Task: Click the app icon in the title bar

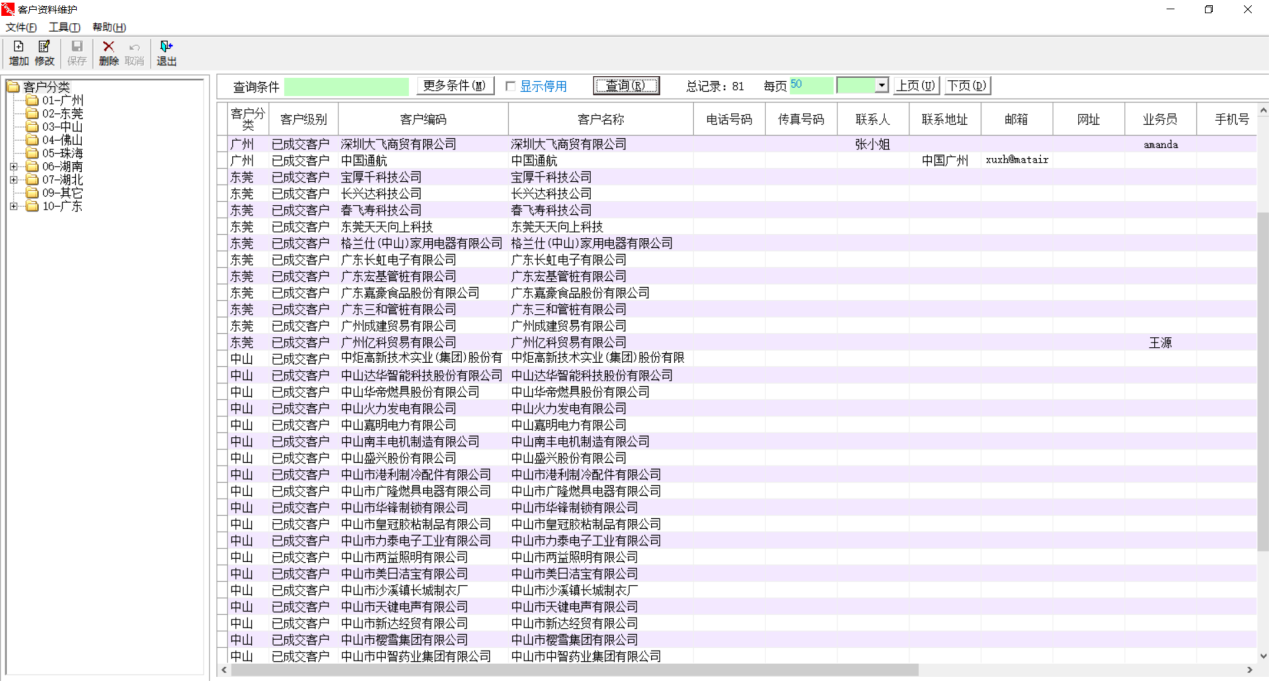Action: tap(9, 9)
